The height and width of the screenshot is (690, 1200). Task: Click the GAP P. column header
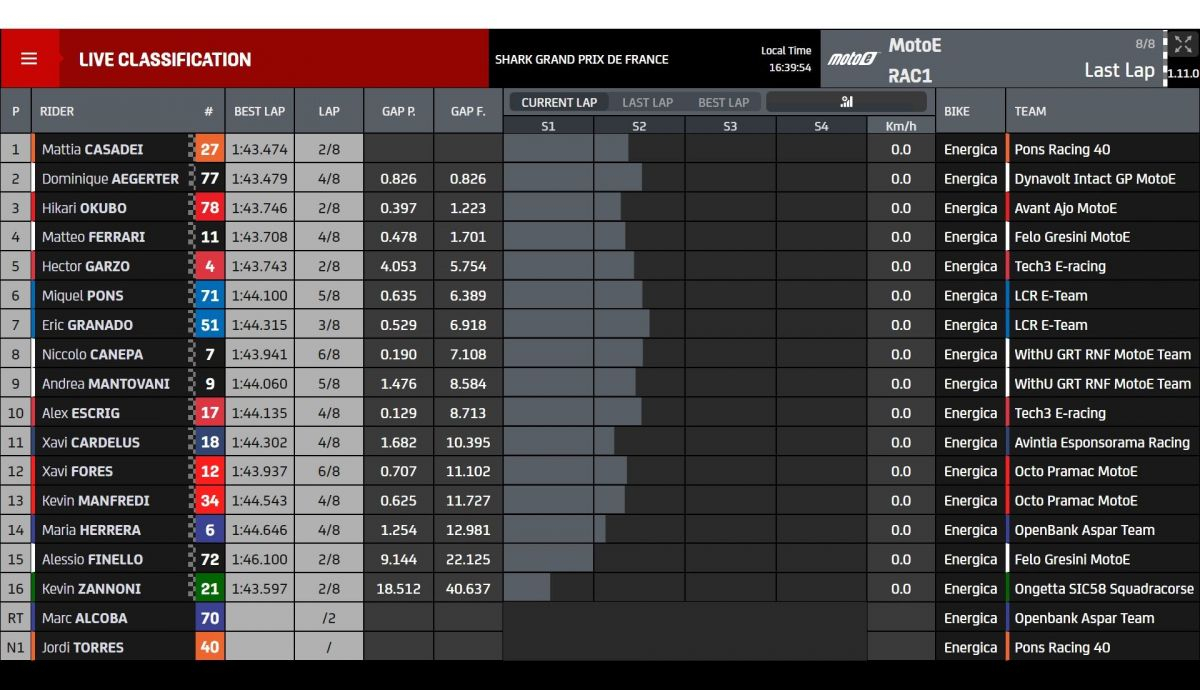pos(399,111)
